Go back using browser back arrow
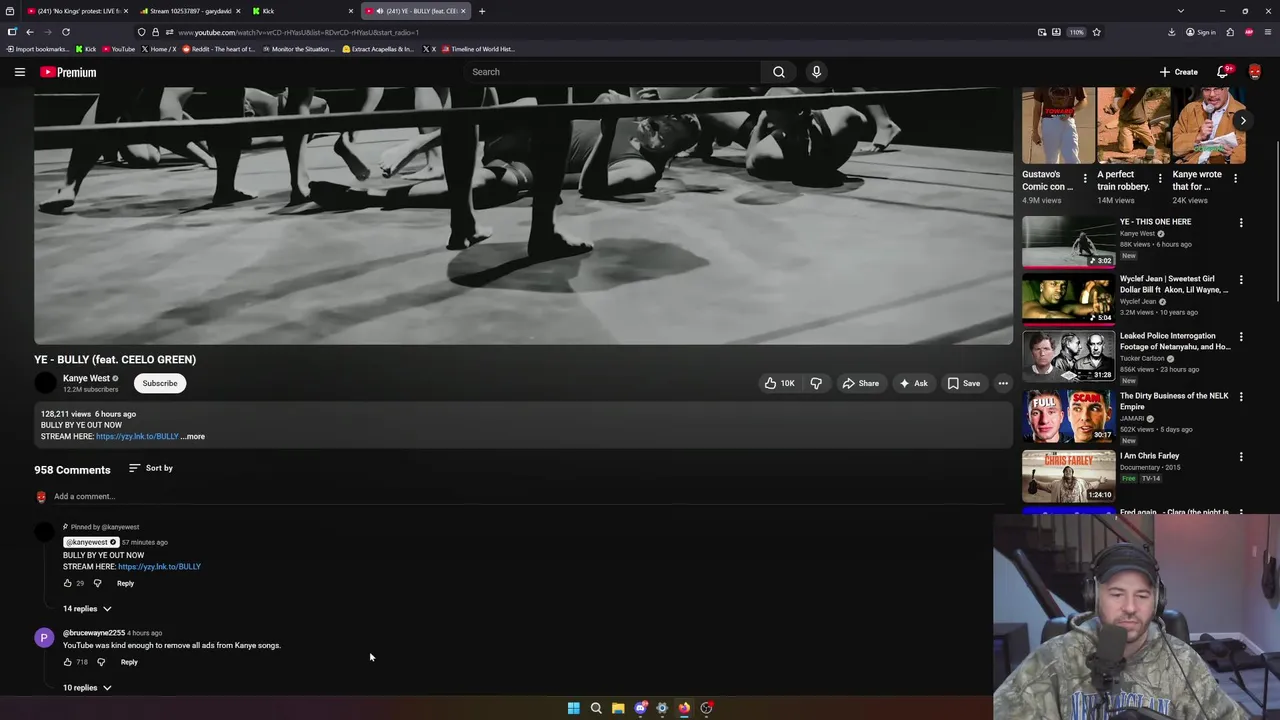 [30, 32]
